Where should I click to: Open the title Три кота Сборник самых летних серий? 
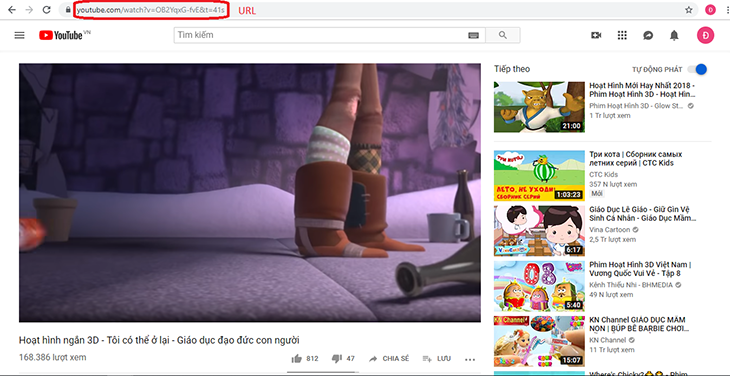pos(636,158)
